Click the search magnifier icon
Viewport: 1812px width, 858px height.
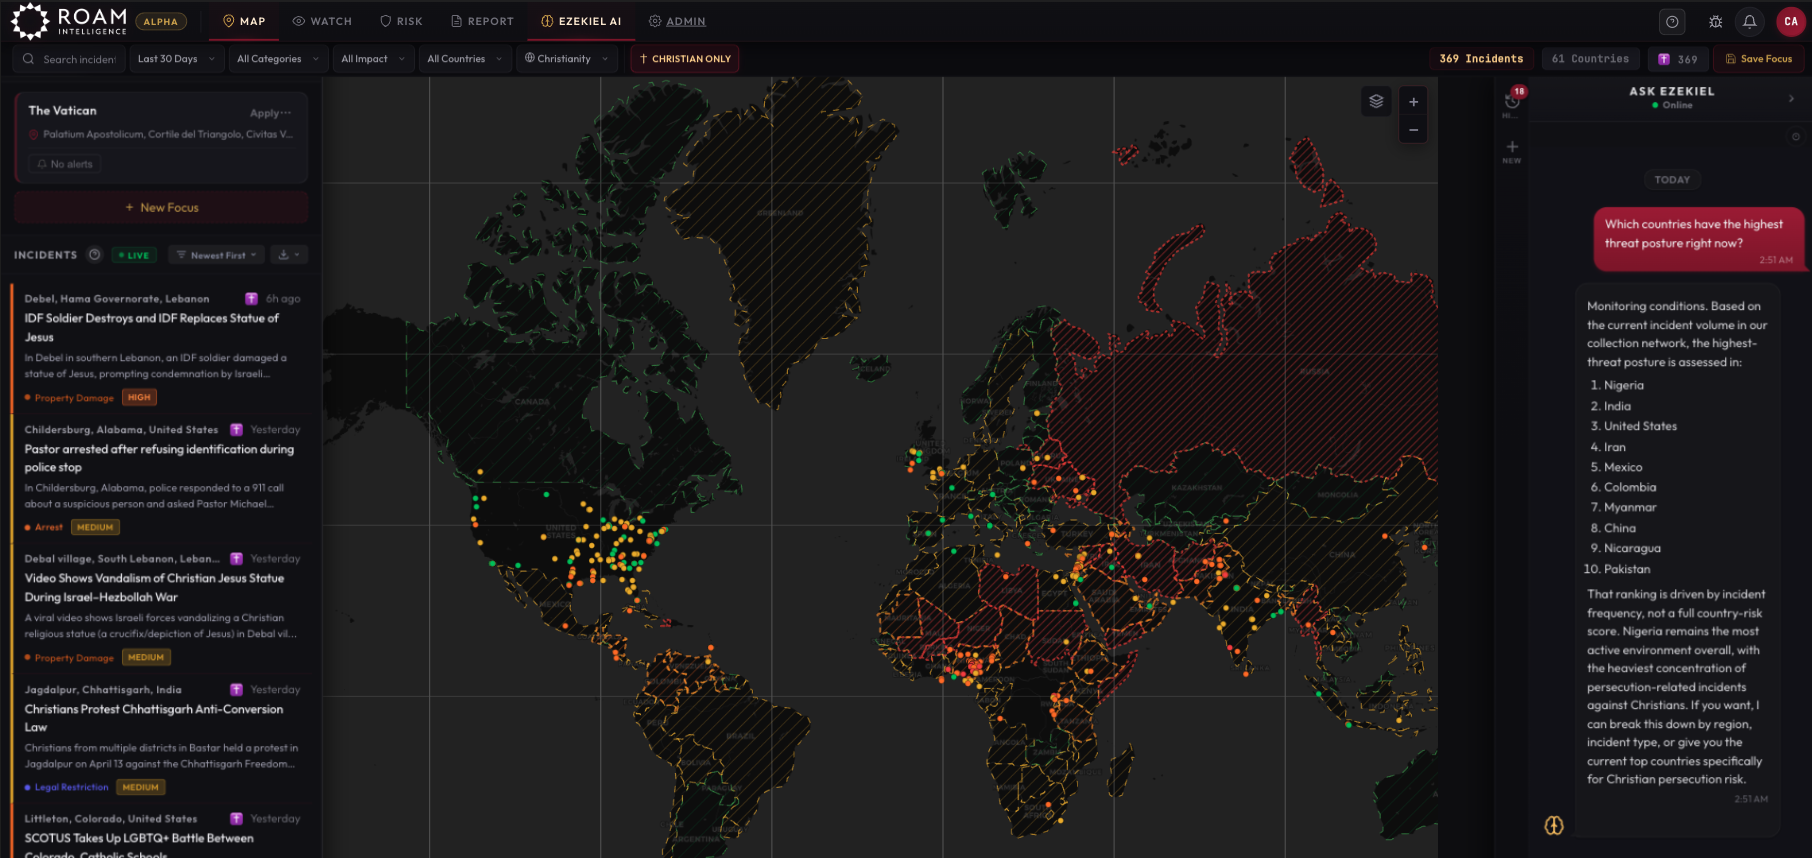click(28, 59)
